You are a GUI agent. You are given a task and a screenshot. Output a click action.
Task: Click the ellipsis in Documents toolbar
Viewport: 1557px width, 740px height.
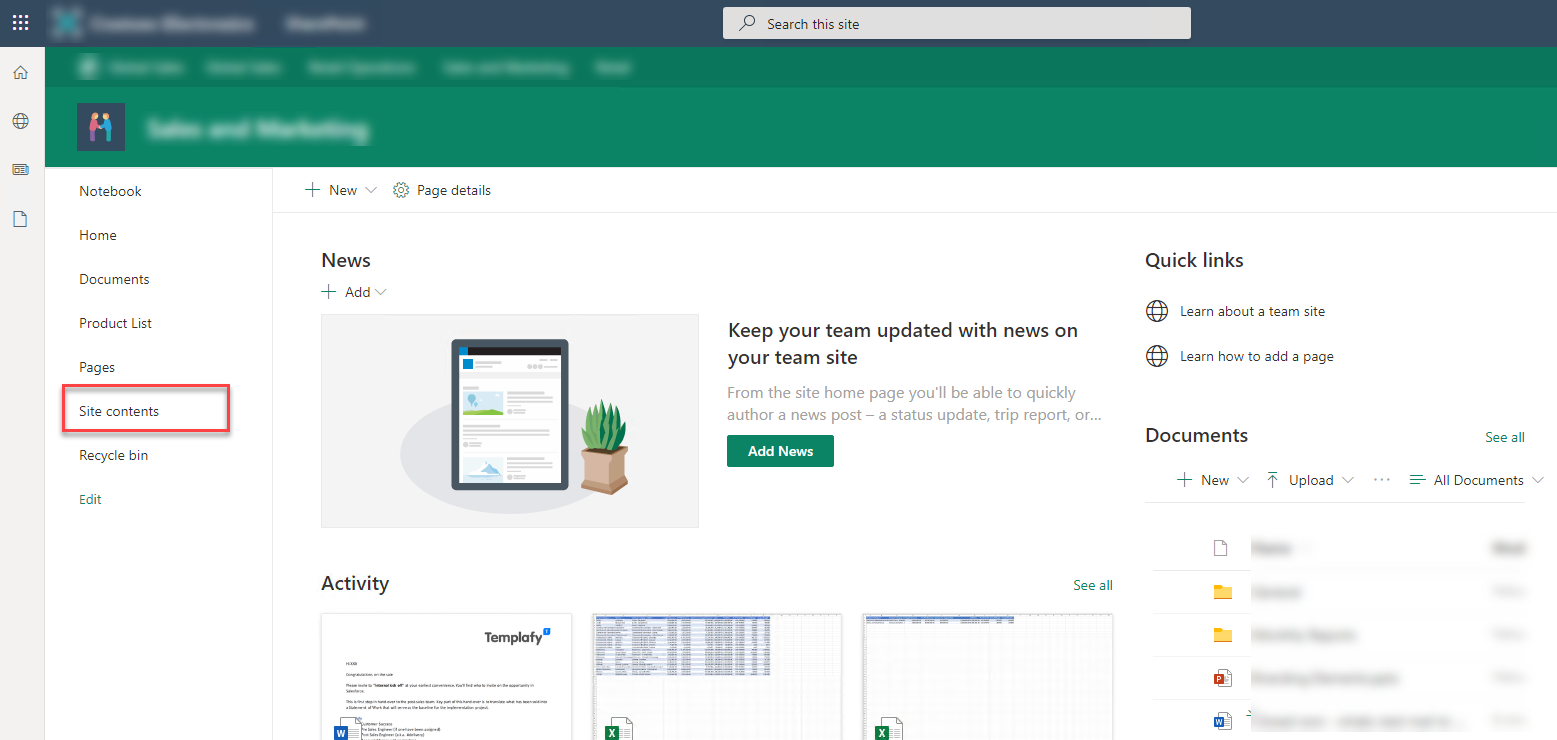[x=1382, y=480]
